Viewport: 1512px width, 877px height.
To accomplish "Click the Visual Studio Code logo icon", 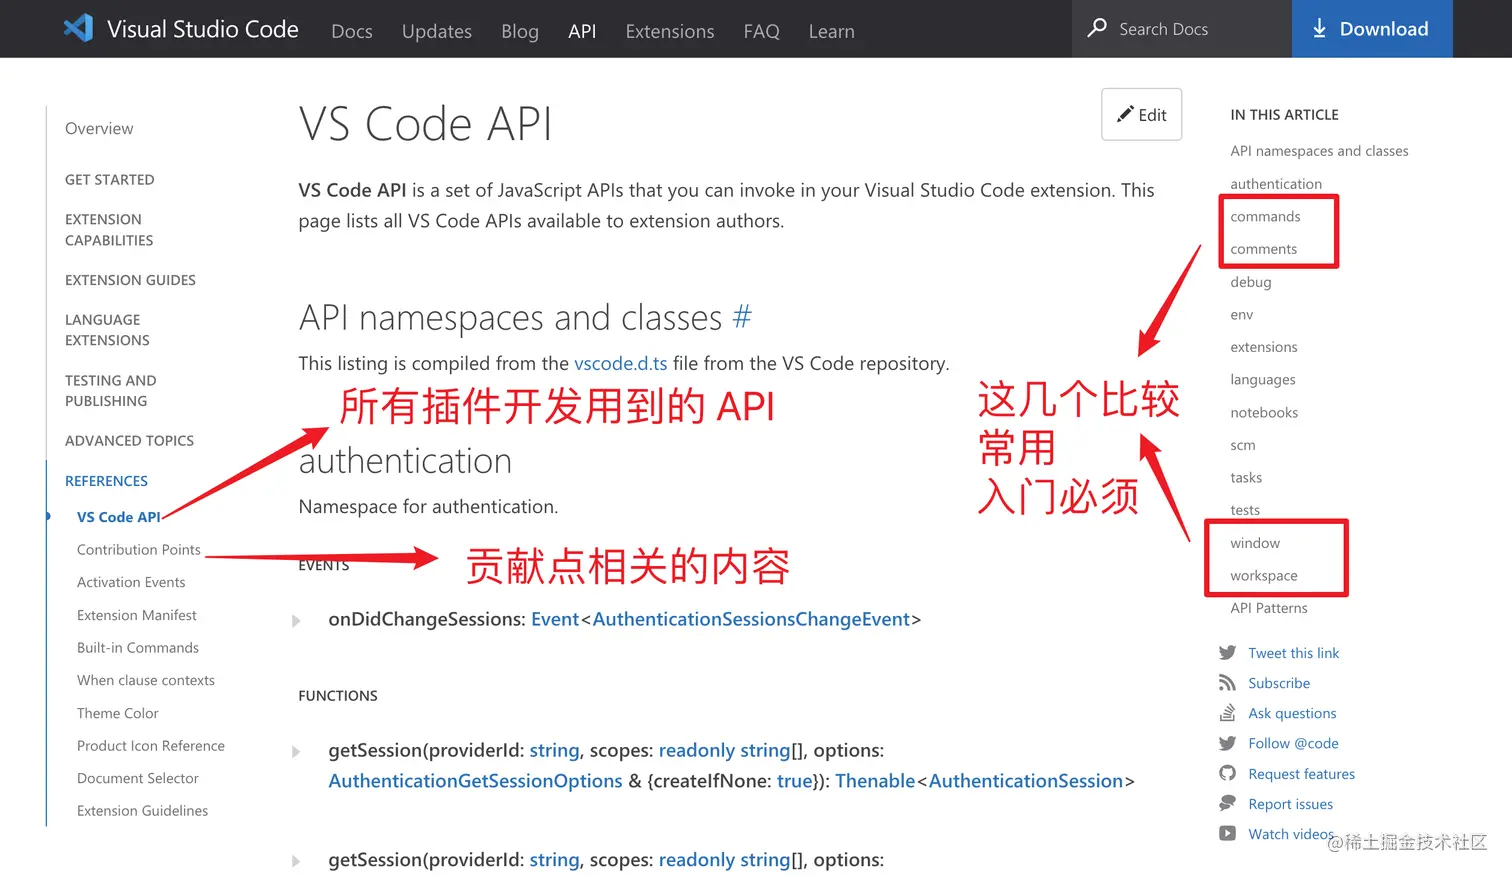I will 78,28.
